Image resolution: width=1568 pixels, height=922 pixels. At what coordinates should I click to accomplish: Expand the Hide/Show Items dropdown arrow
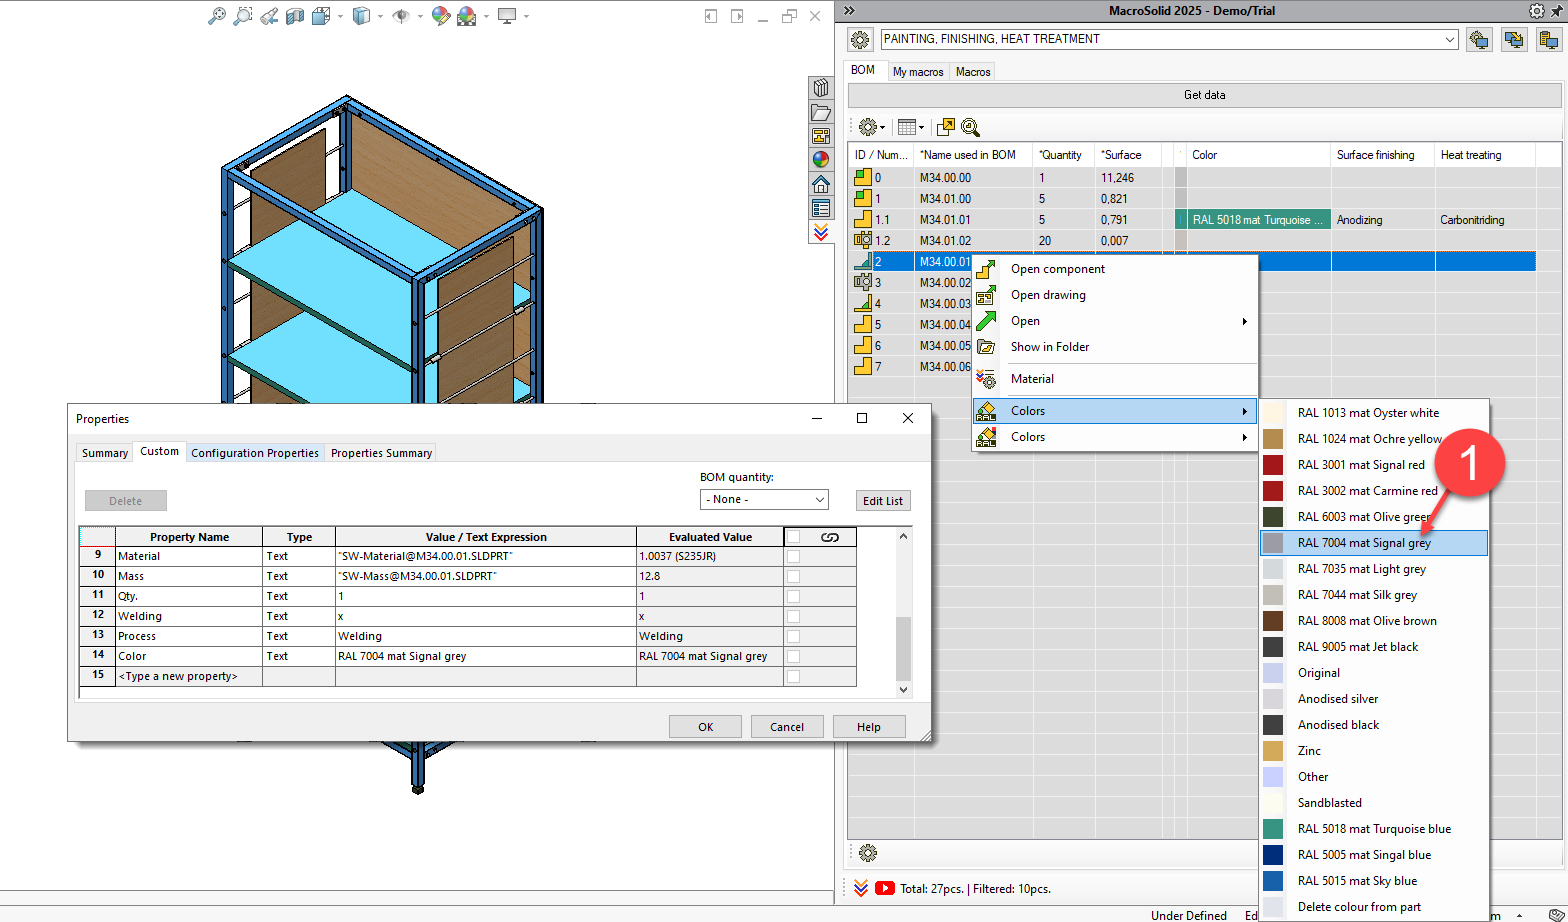tap(419, 16)
